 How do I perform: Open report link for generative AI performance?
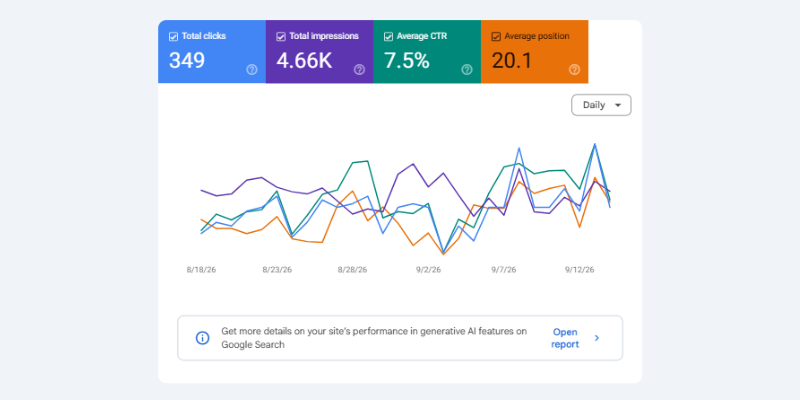coord(565,338)
